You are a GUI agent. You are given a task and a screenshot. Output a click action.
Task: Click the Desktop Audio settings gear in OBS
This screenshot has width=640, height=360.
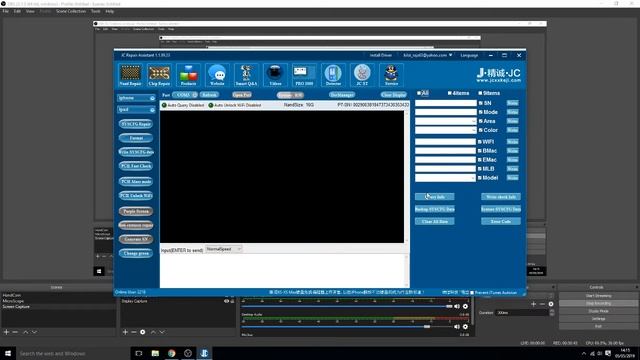click(x=465, y=327)
